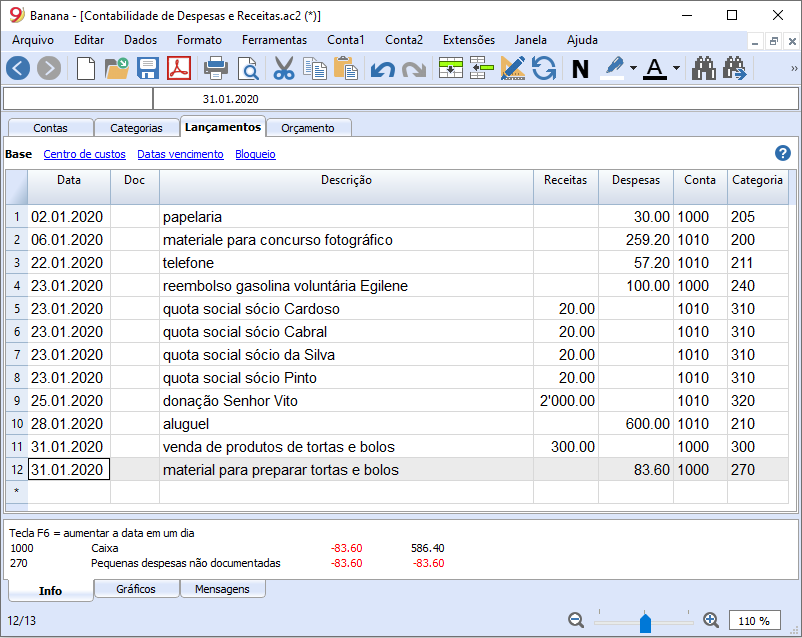Screen dimensions: 802x638
Task: Switch to the Categorias tab
Action: click(136, 128)
